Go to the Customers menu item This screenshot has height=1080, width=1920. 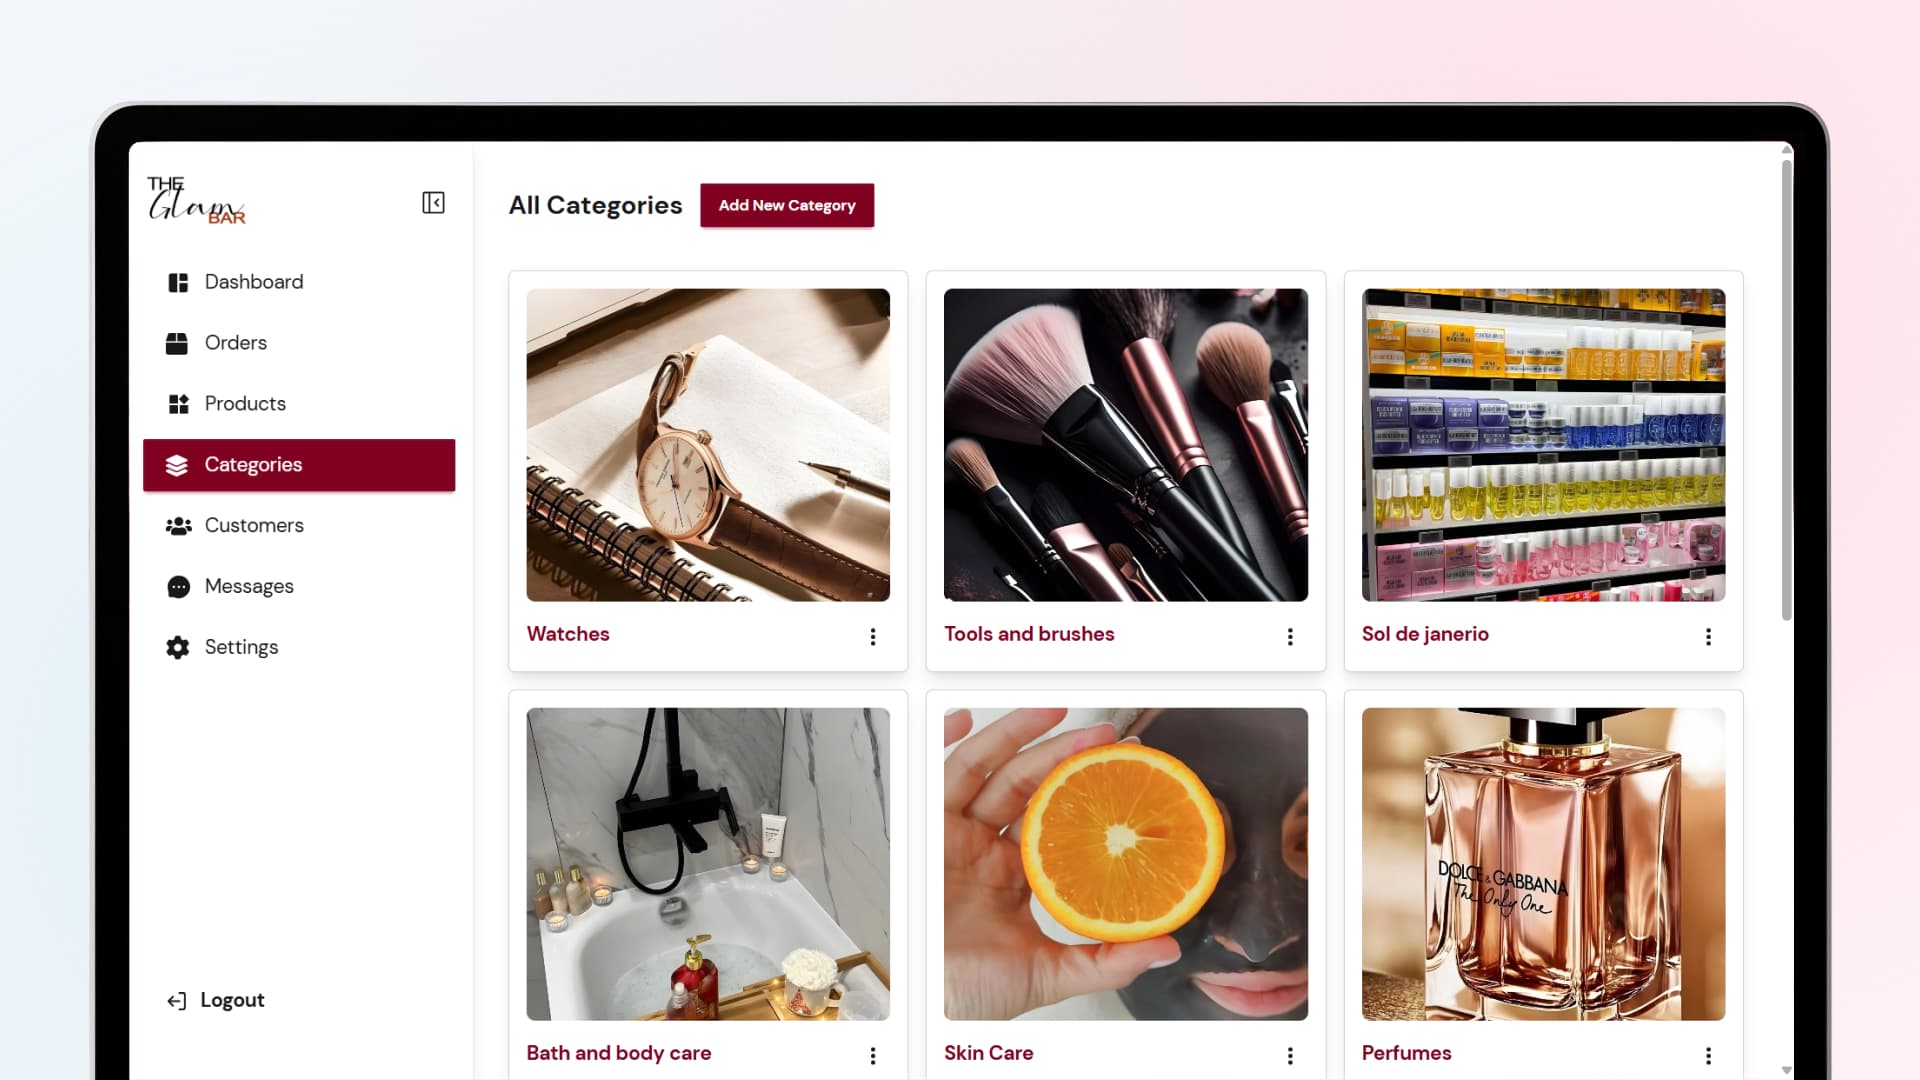[299, 526]
